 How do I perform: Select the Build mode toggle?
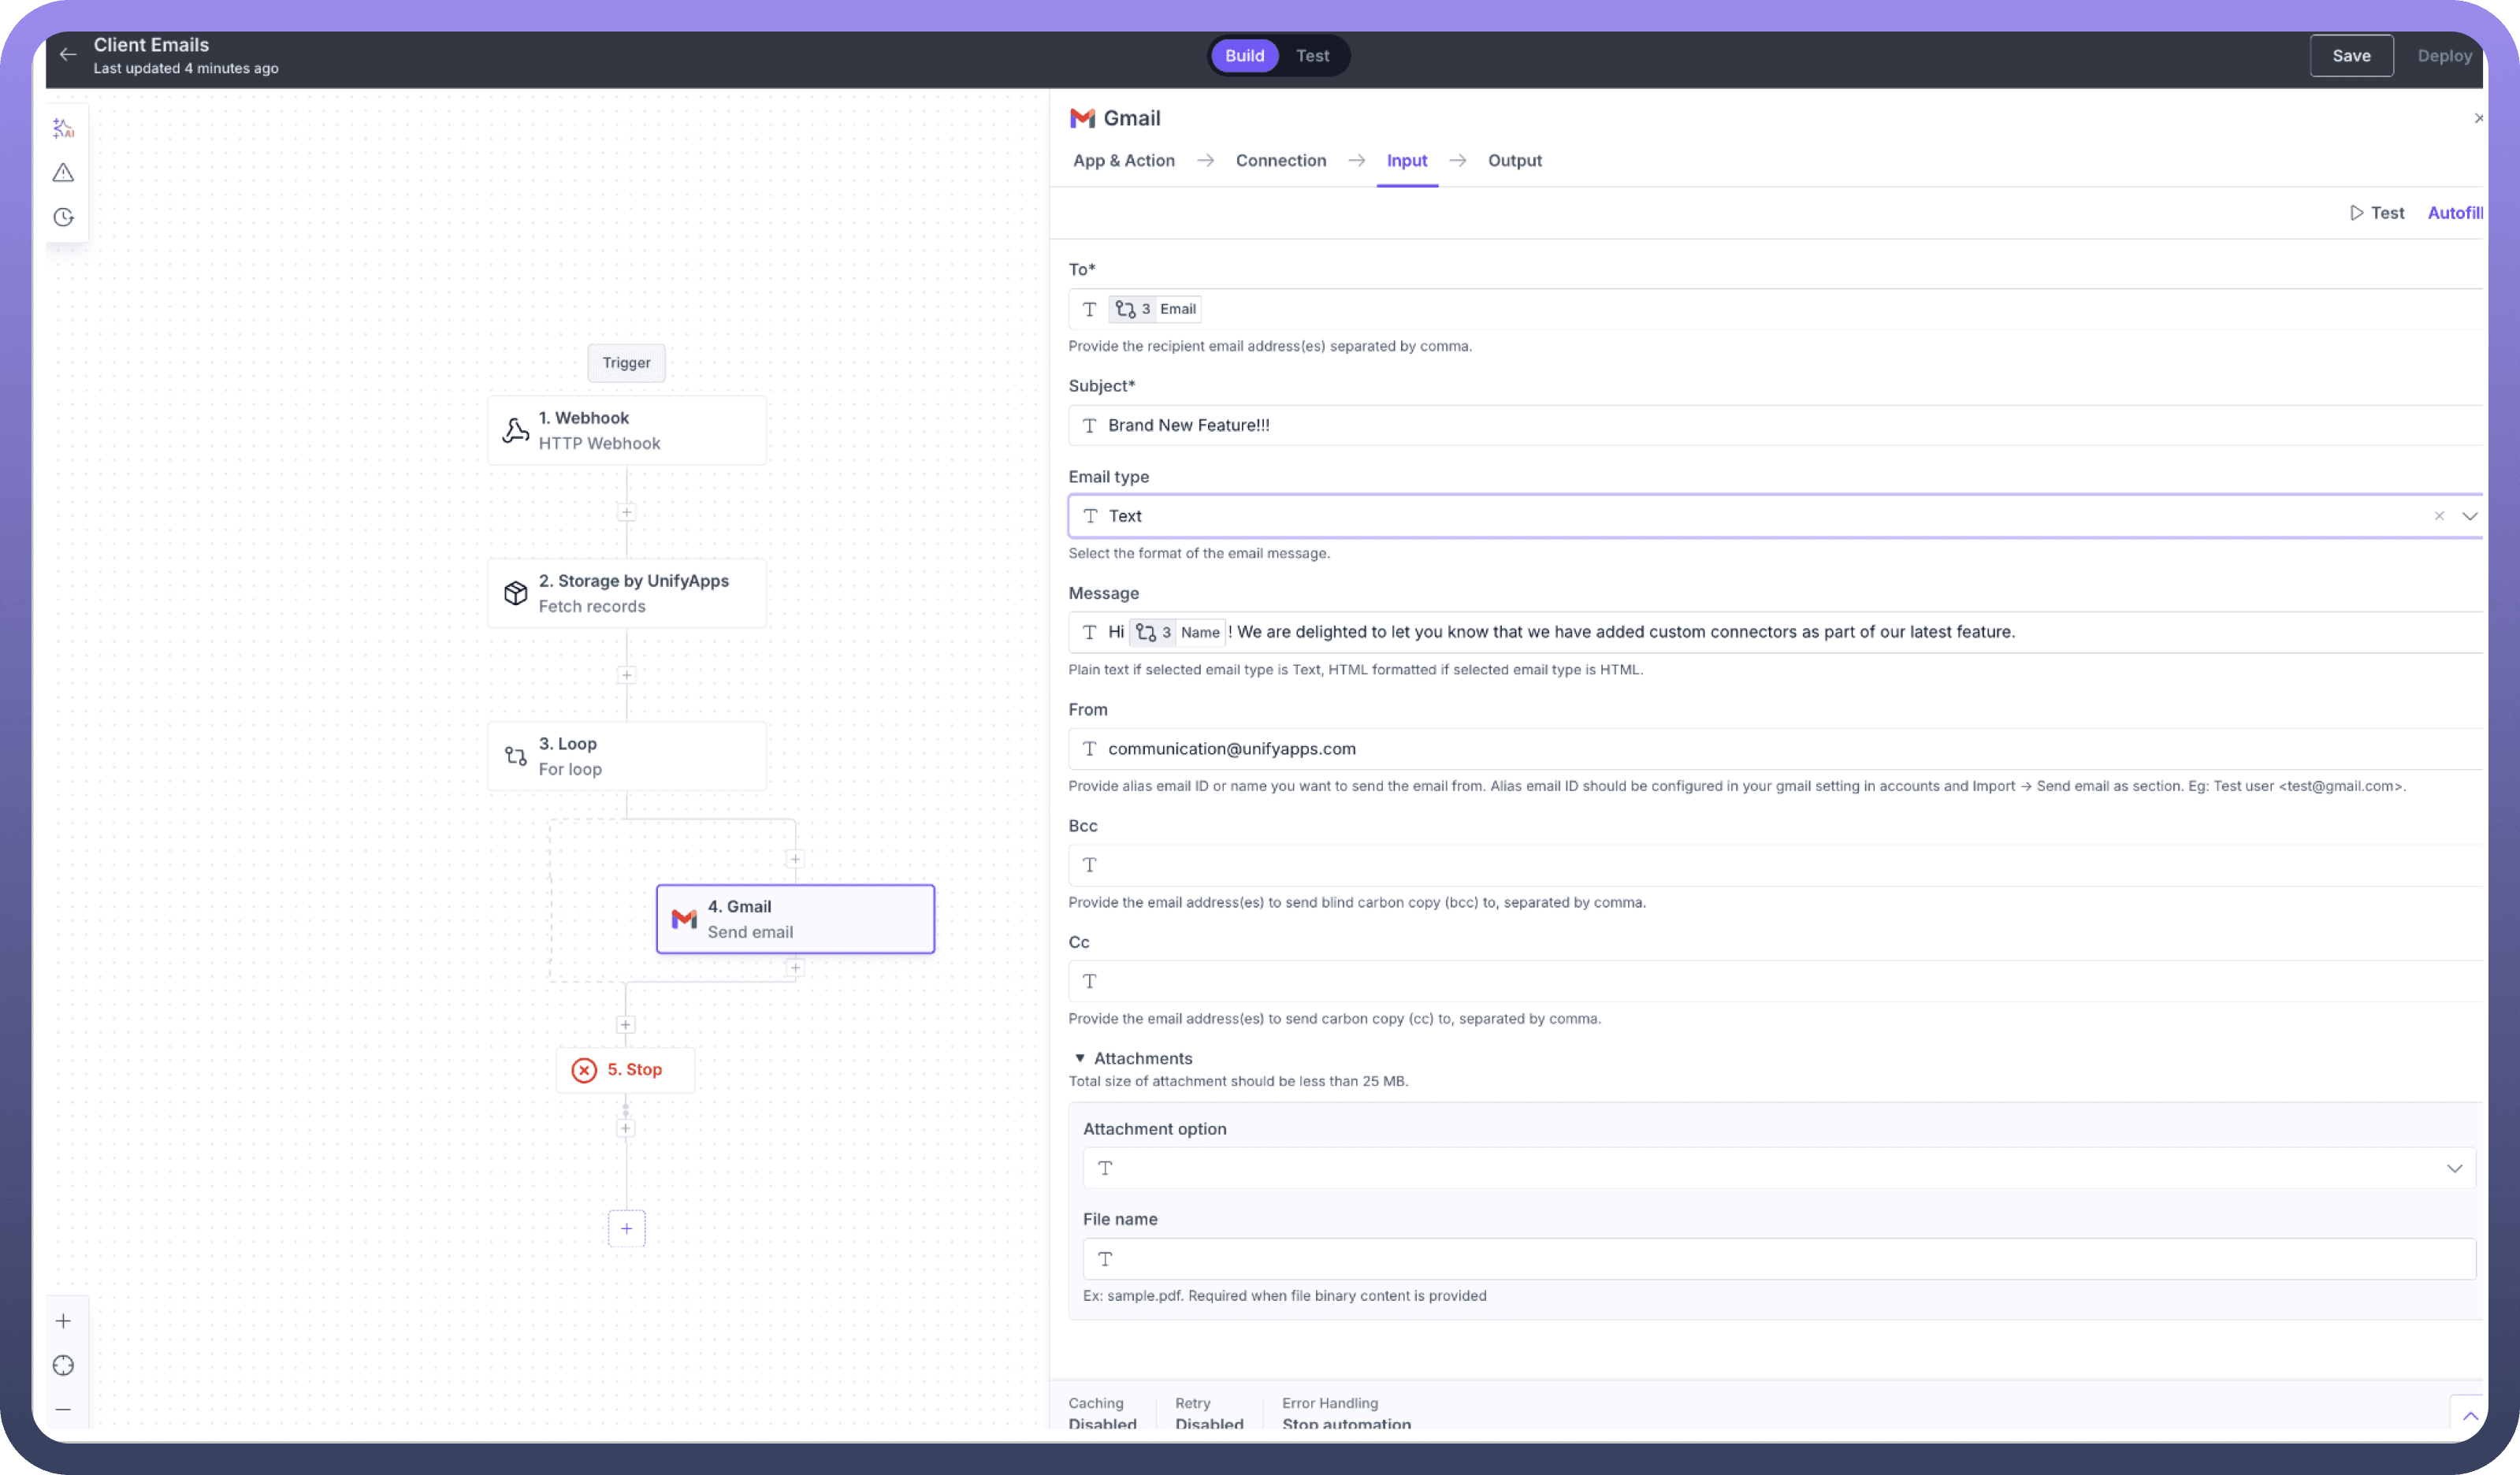click(1244, 56)
